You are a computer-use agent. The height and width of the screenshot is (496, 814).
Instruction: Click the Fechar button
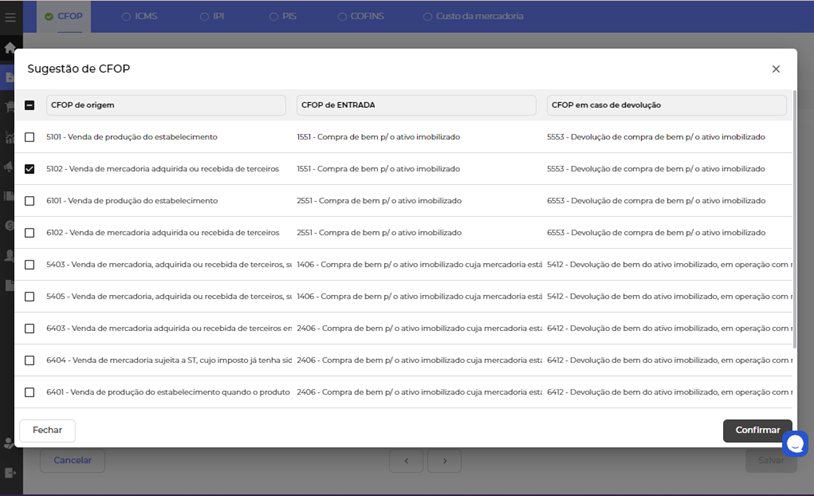pos(47,430)
